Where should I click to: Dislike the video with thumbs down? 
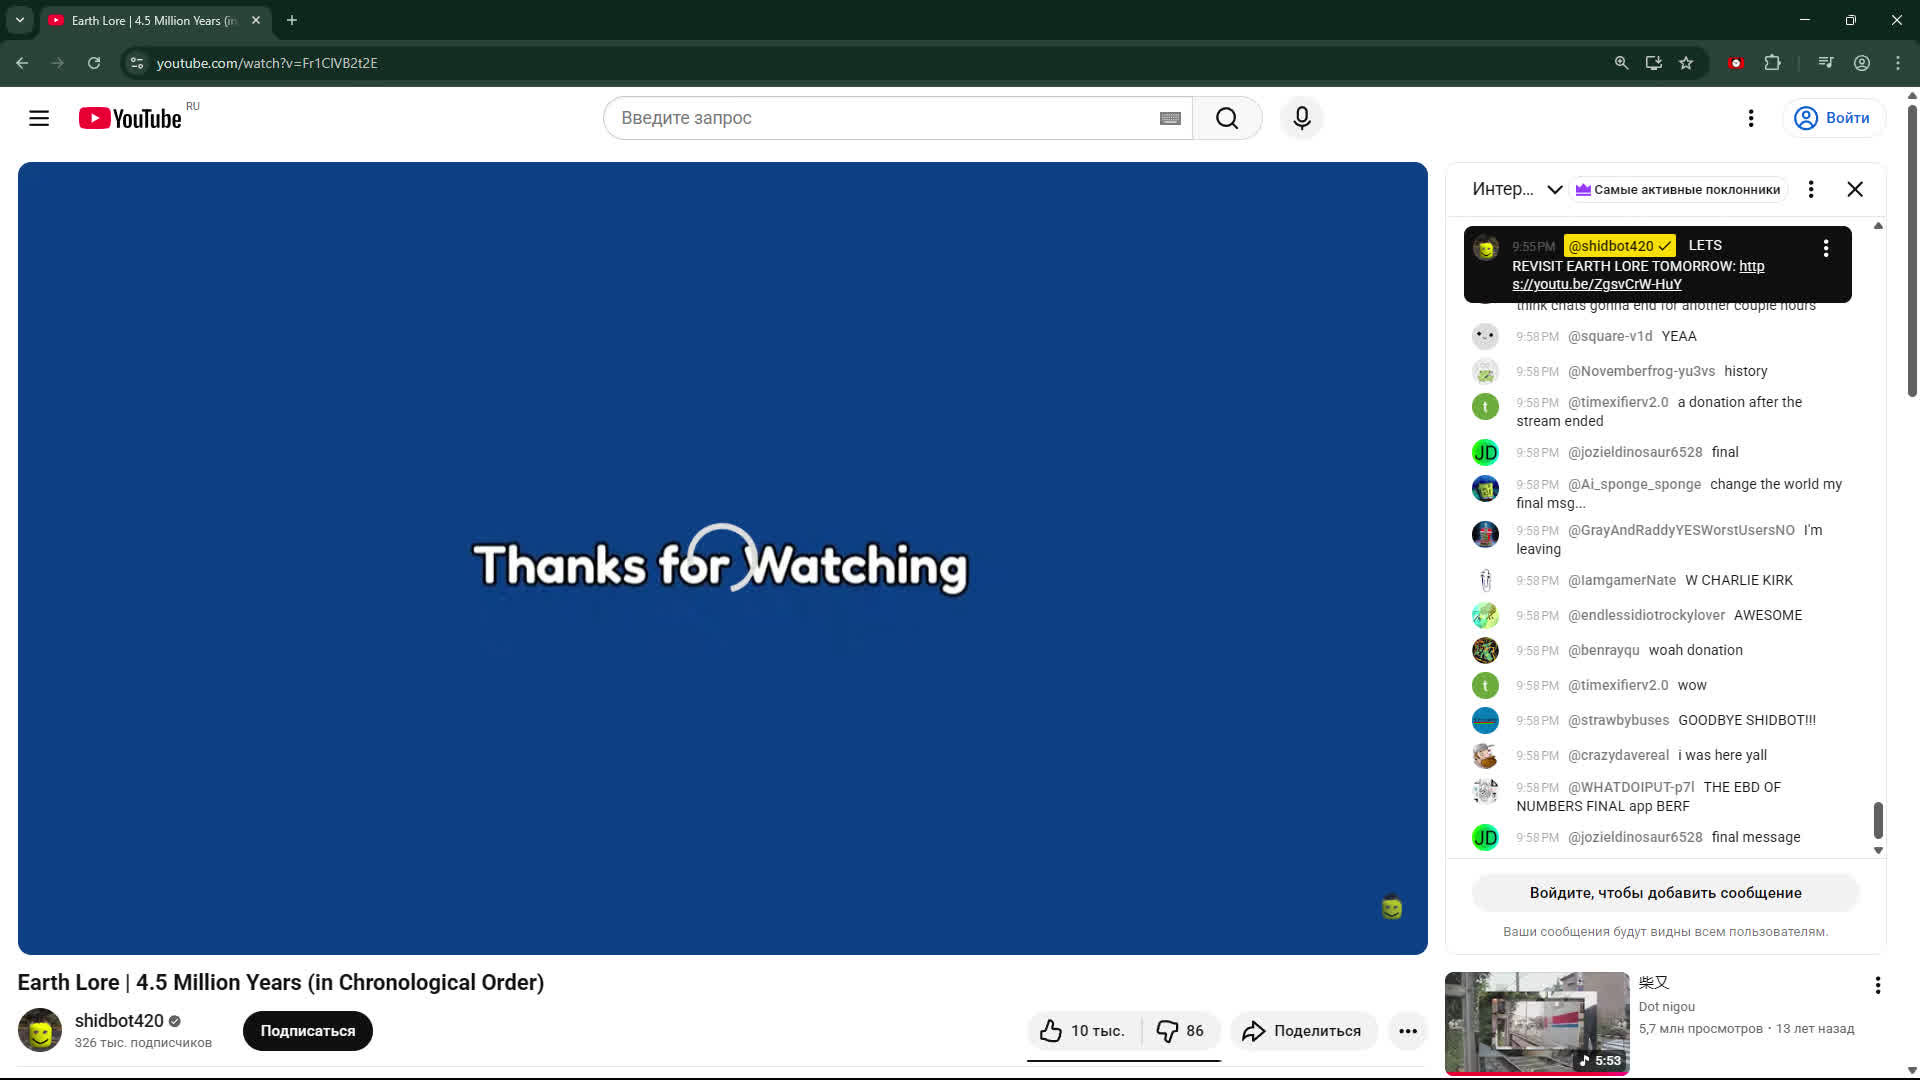1180,1031
